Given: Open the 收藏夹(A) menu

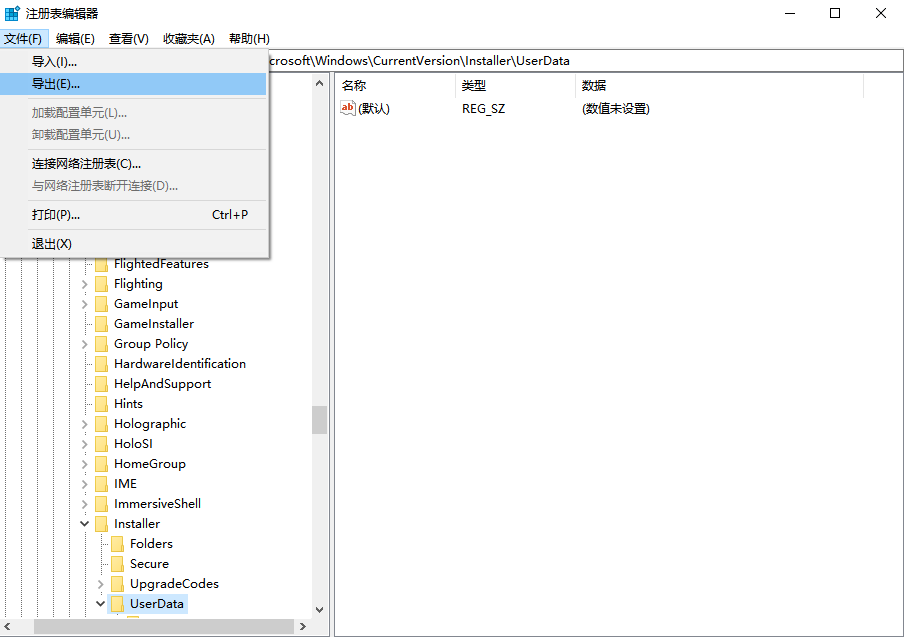Looking at the screenshot, I should tap(189, 39).
